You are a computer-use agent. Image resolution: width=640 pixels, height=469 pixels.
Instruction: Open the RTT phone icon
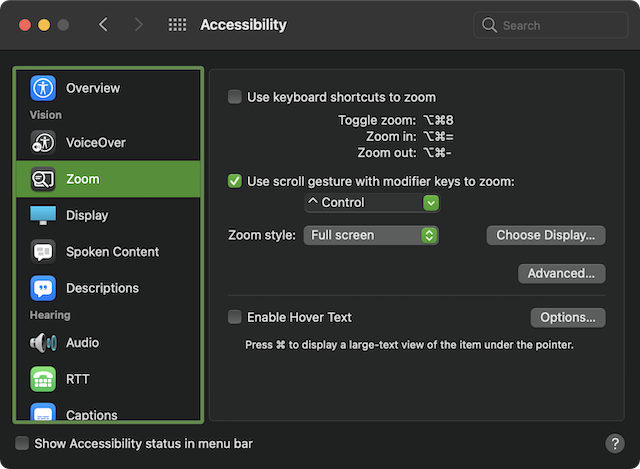[x=43, y=379]
